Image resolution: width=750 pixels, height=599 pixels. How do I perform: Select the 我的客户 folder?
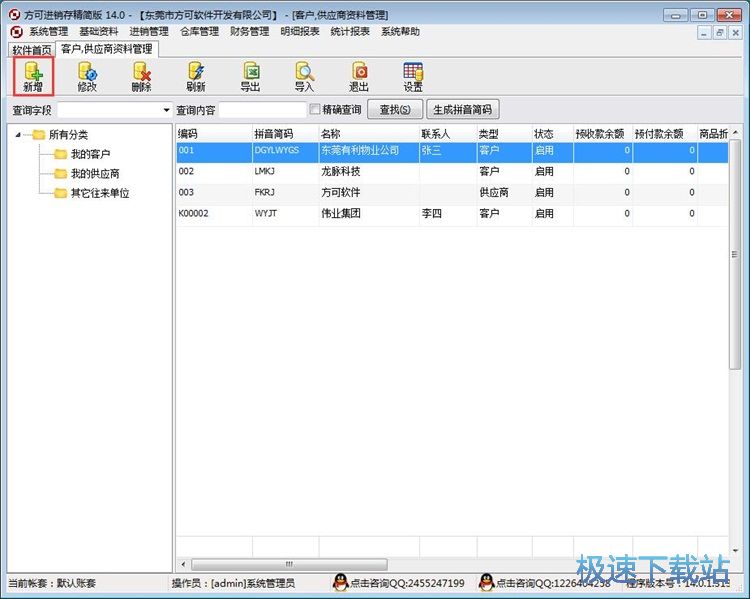tap(82, 154)
